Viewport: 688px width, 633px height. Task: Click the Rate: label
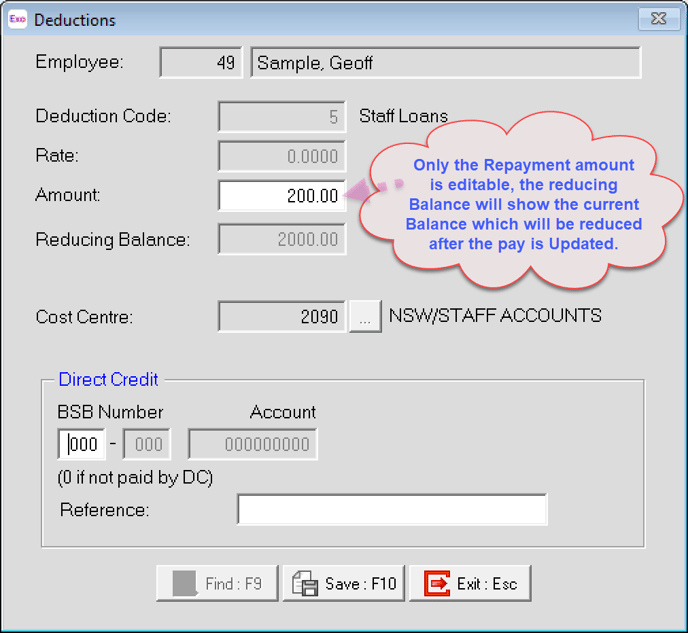[x=57, y=155]
